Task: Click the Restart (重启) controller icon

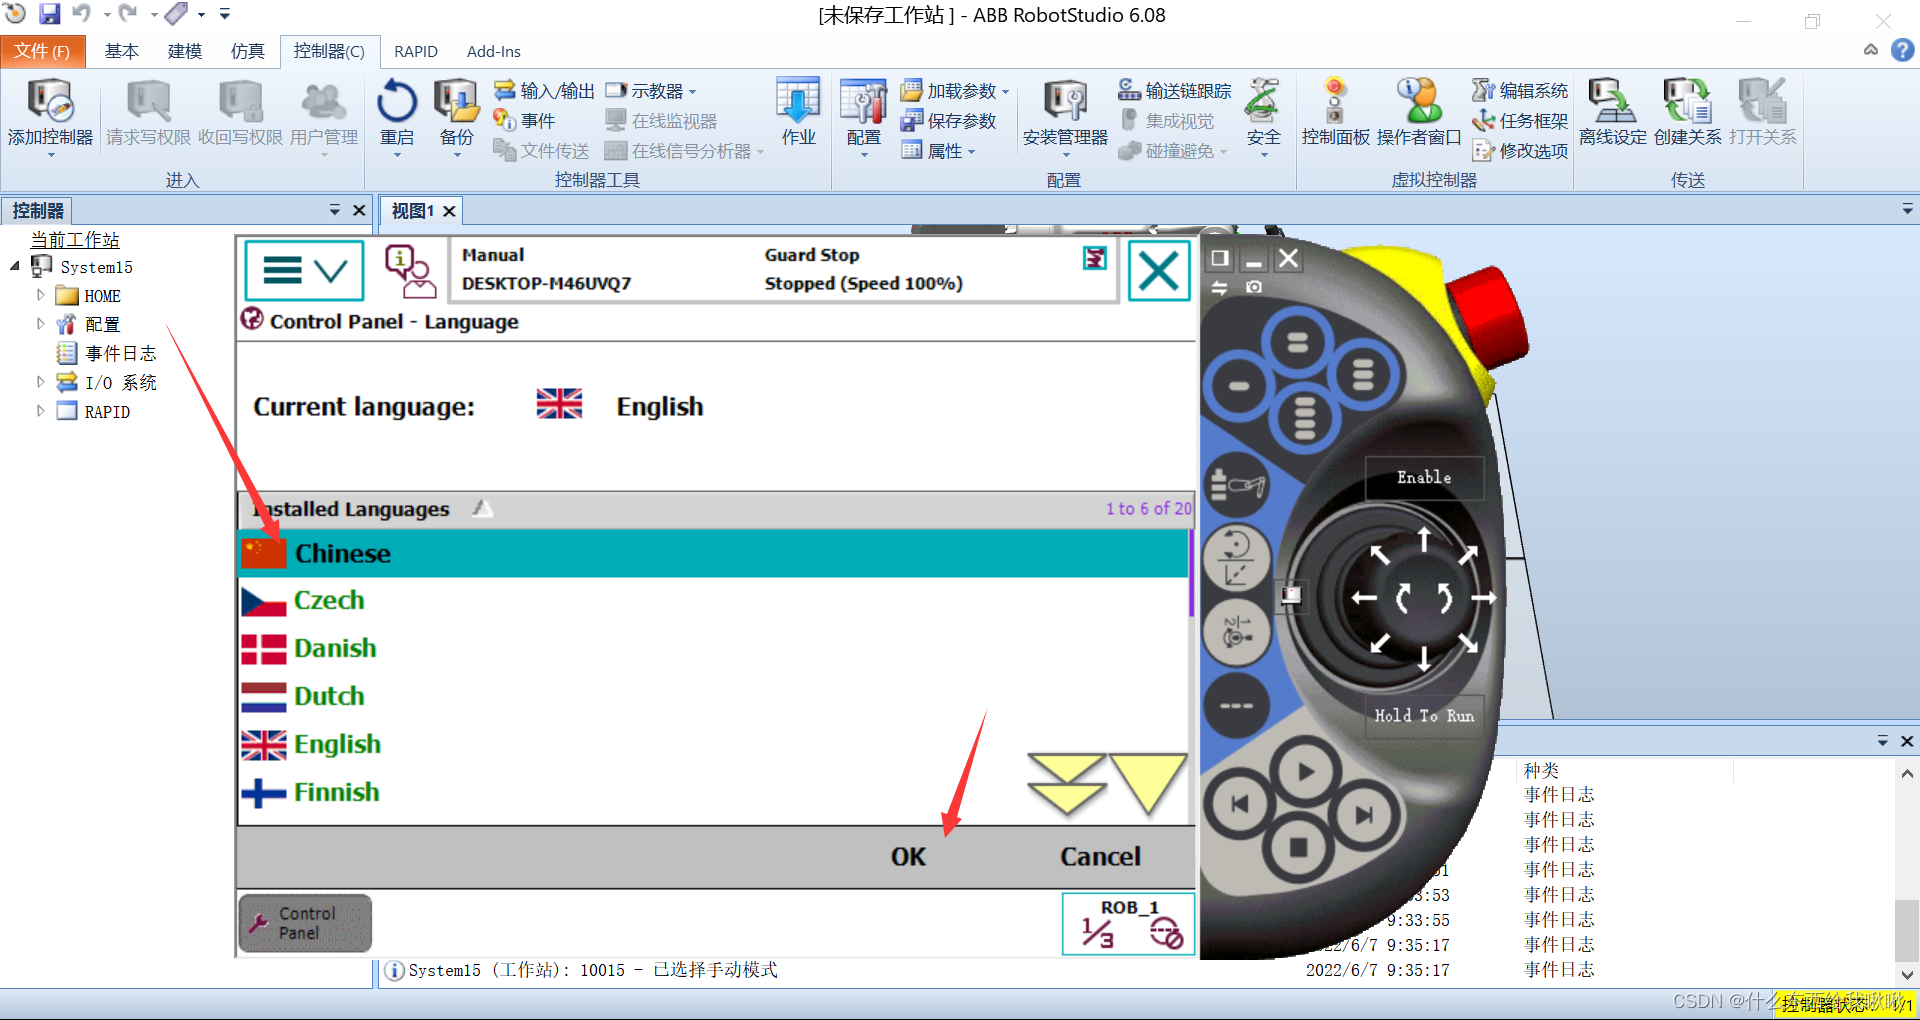Action: 397,113
